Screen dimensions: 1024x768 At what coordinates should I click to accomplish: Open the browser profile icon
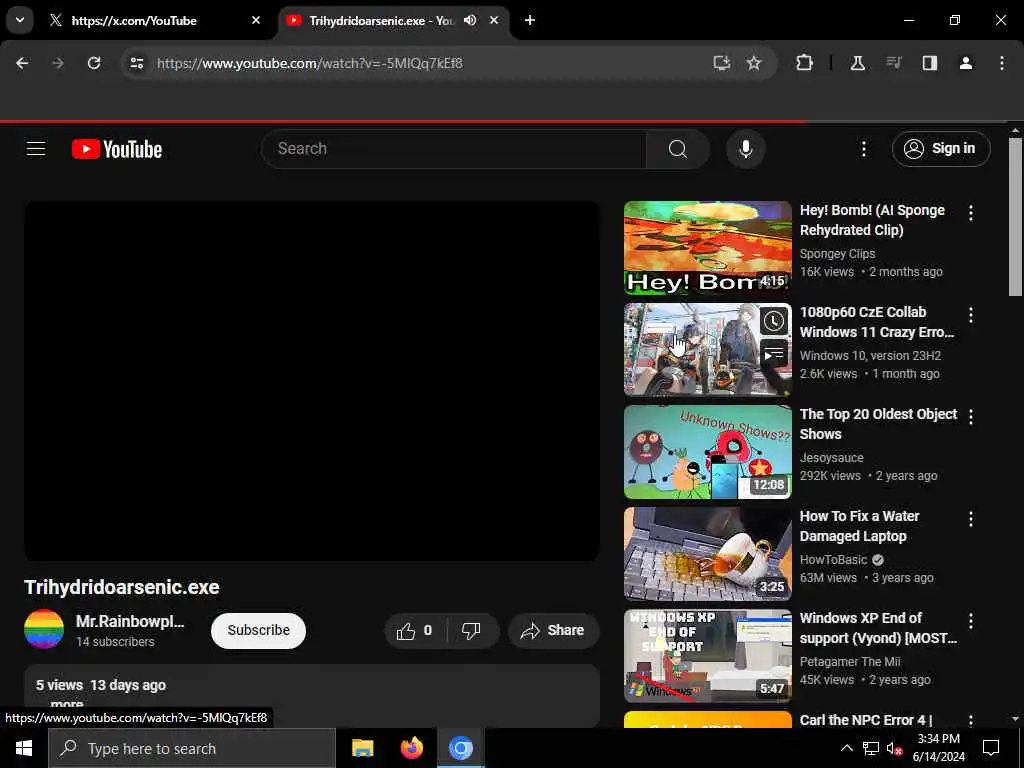pos(965,63)
